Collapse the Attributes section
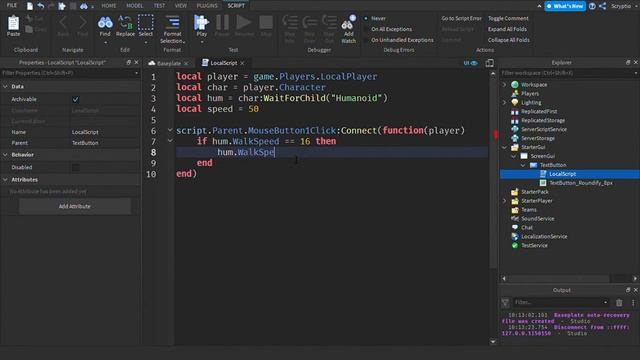Viewport: 640px width, 360px height. (x=5, y=180)
